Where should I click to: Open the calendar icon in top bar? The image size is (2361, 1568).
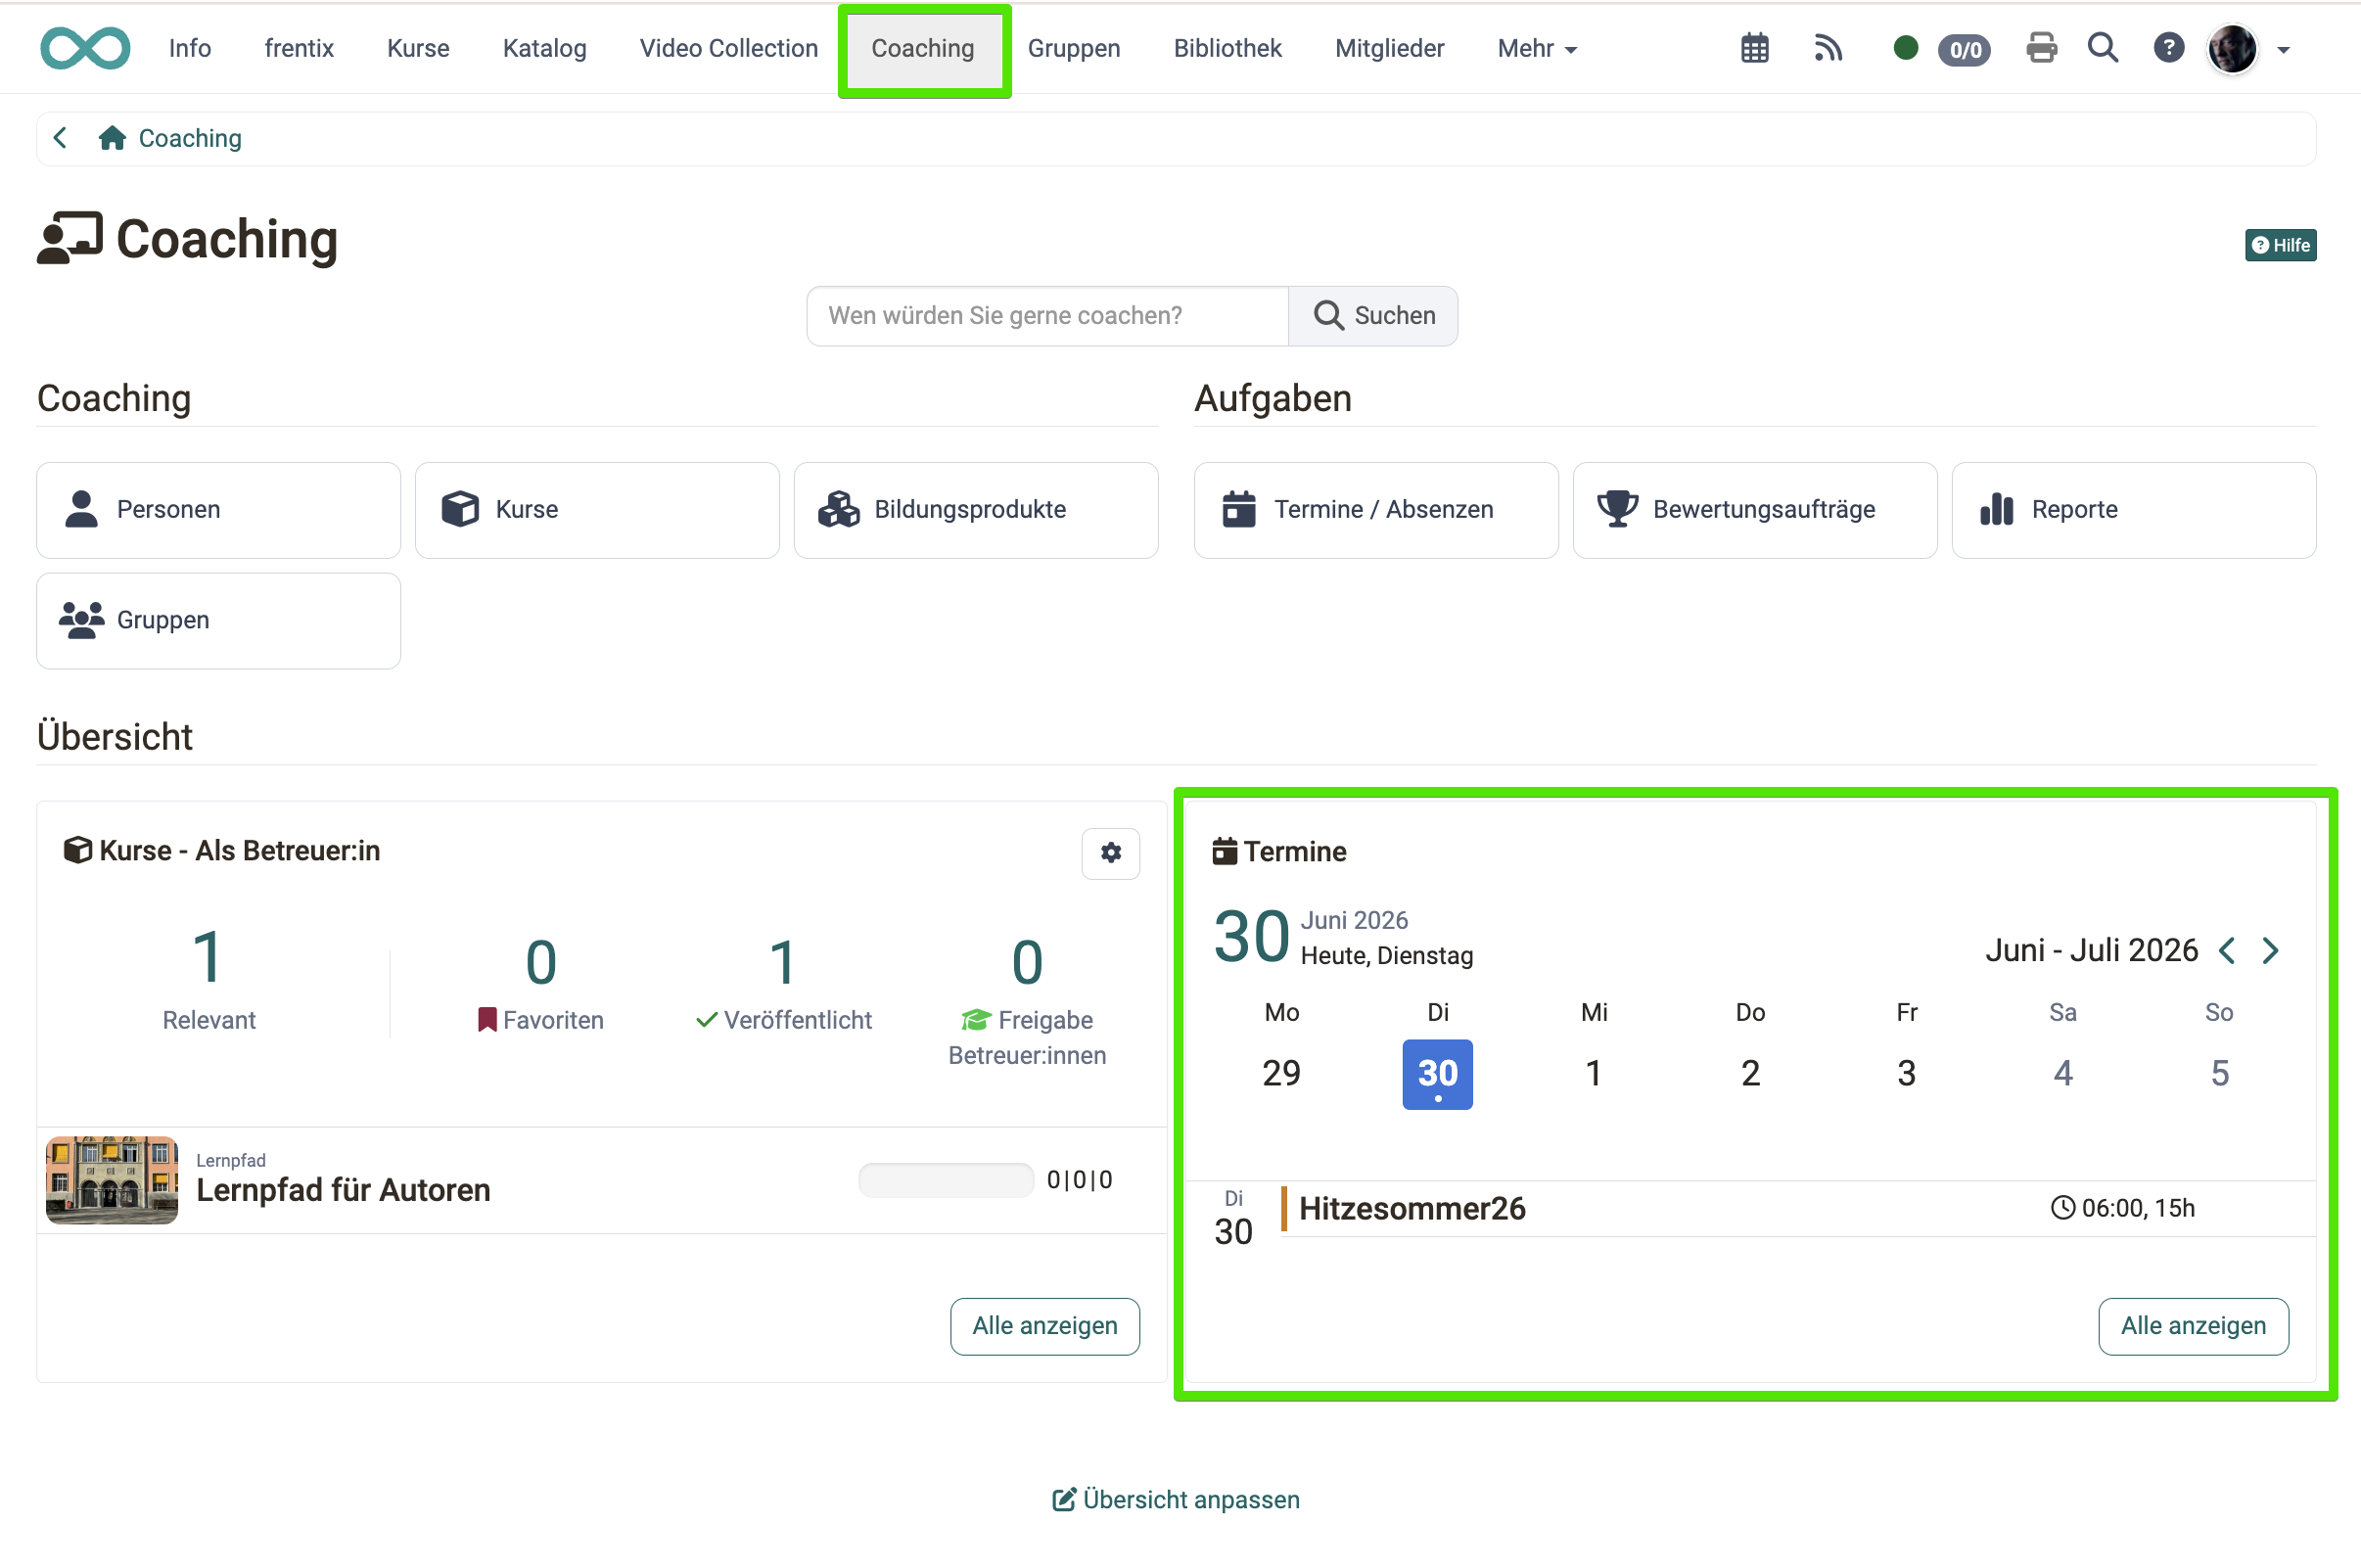tap(1754, 48)
